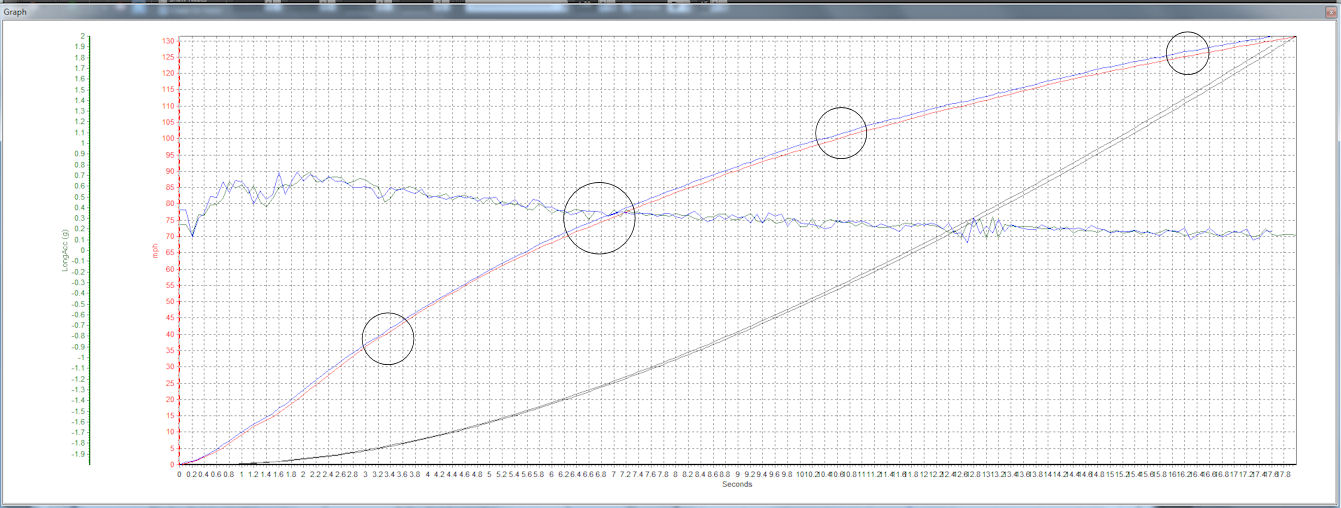Click the 5 label on the Seconds axis
The height and width of the screenshot is (508, 1341).
489,474
